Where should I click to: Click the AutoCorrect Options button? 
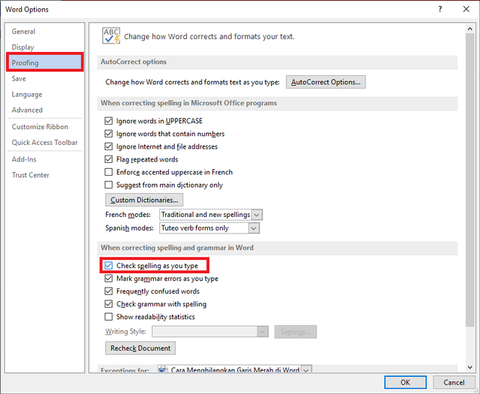pyautogui.click(x=326, y=82)
